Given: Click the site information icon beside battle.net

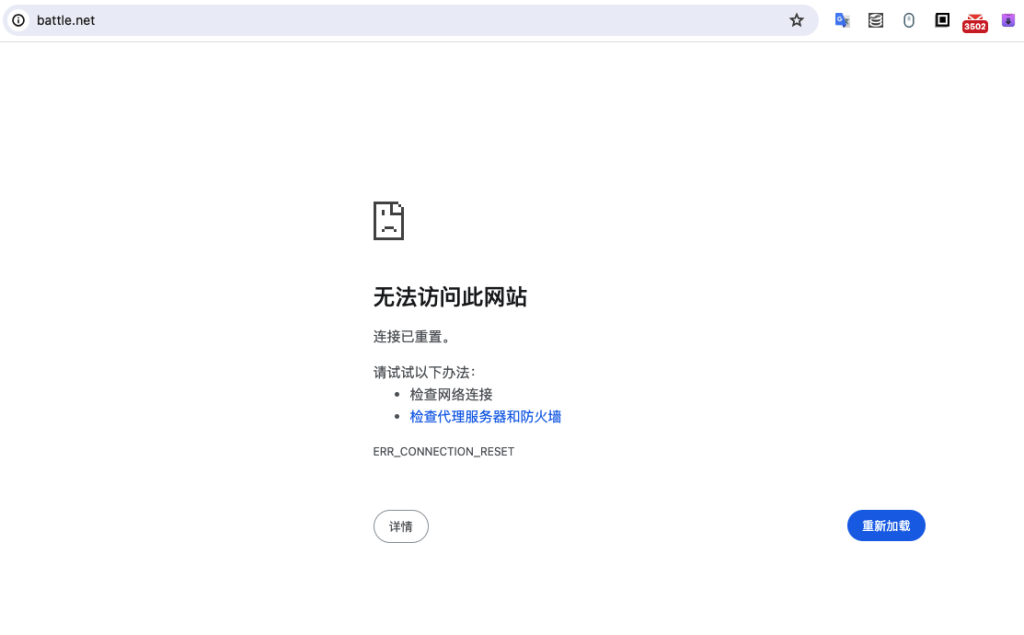Looking at the screenshot, I should (19, 20).
